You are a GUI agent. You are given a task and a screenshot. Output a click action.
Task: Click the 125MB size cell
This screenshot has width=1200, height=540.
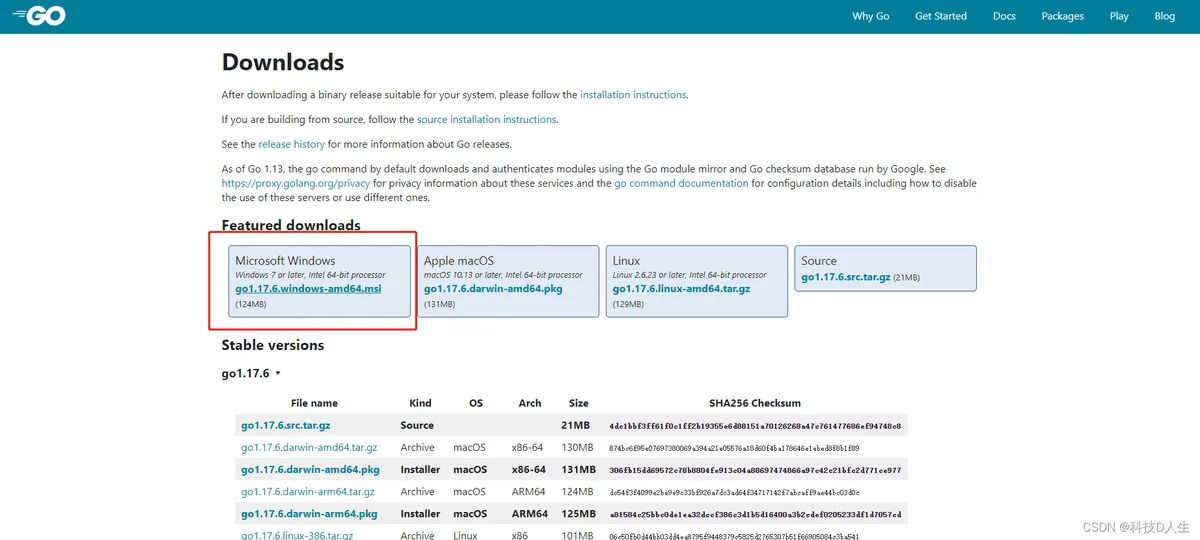(x=579, y=513)
